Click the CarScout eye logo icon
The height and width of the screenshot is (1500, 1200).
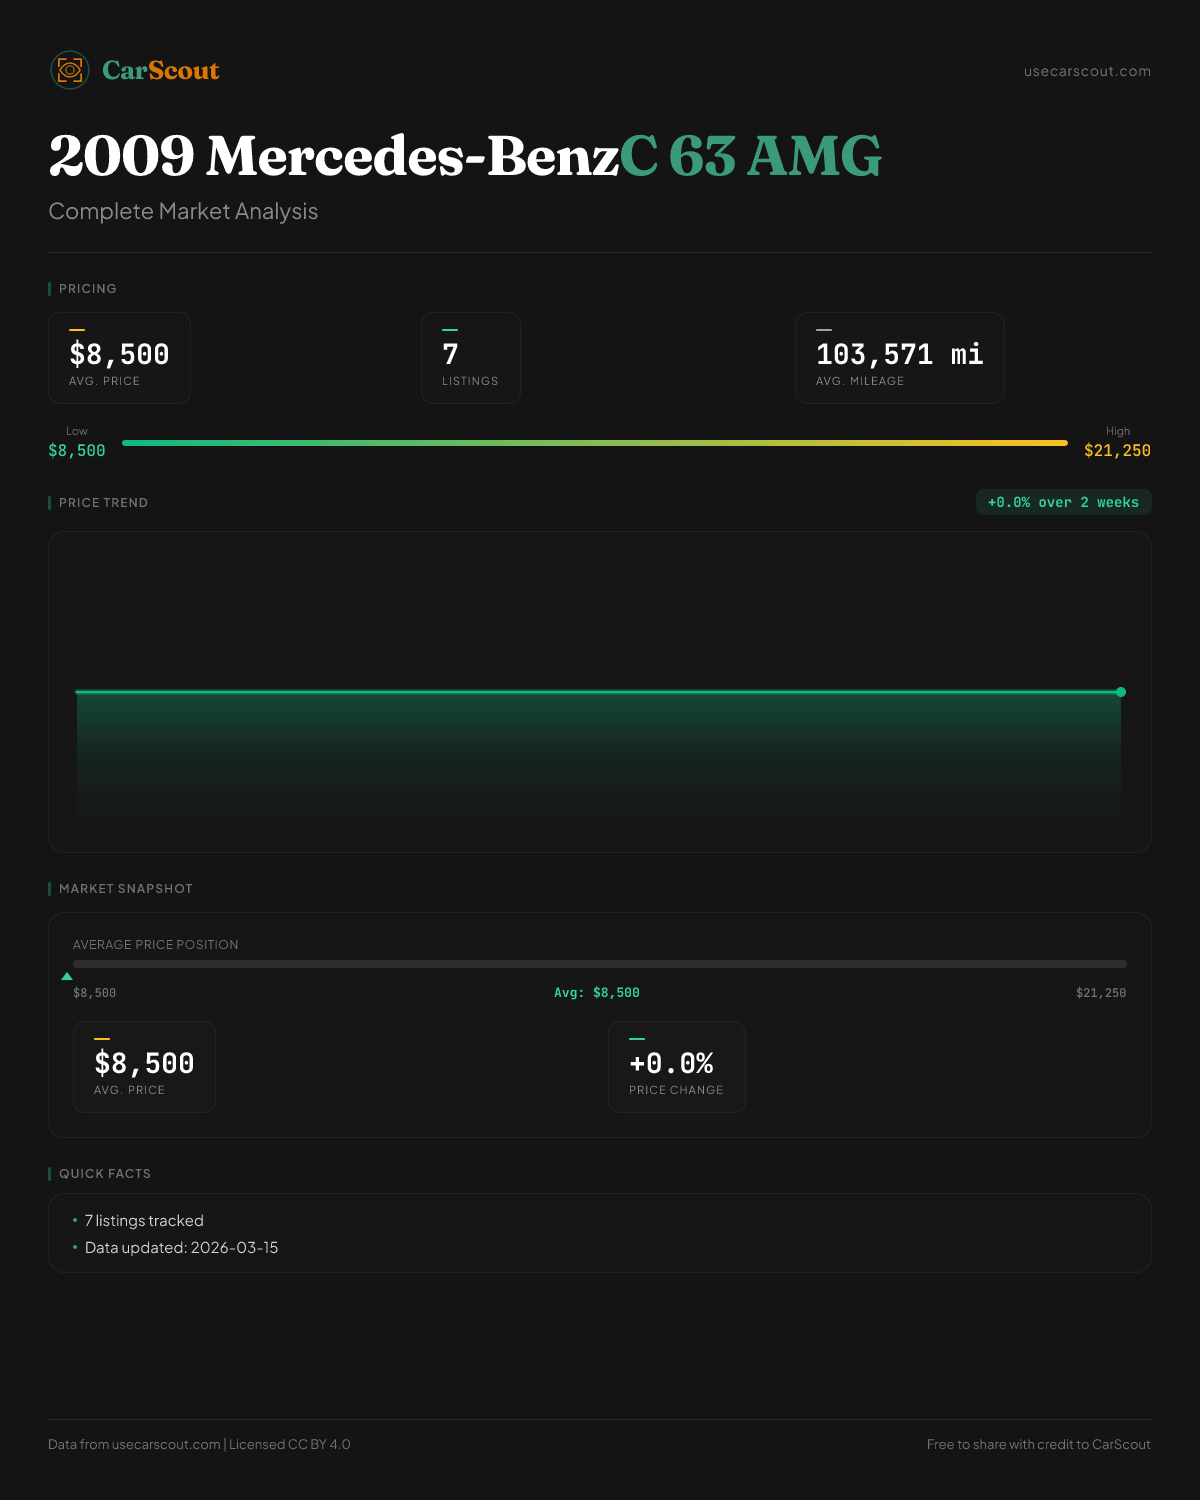pos(70,70)
